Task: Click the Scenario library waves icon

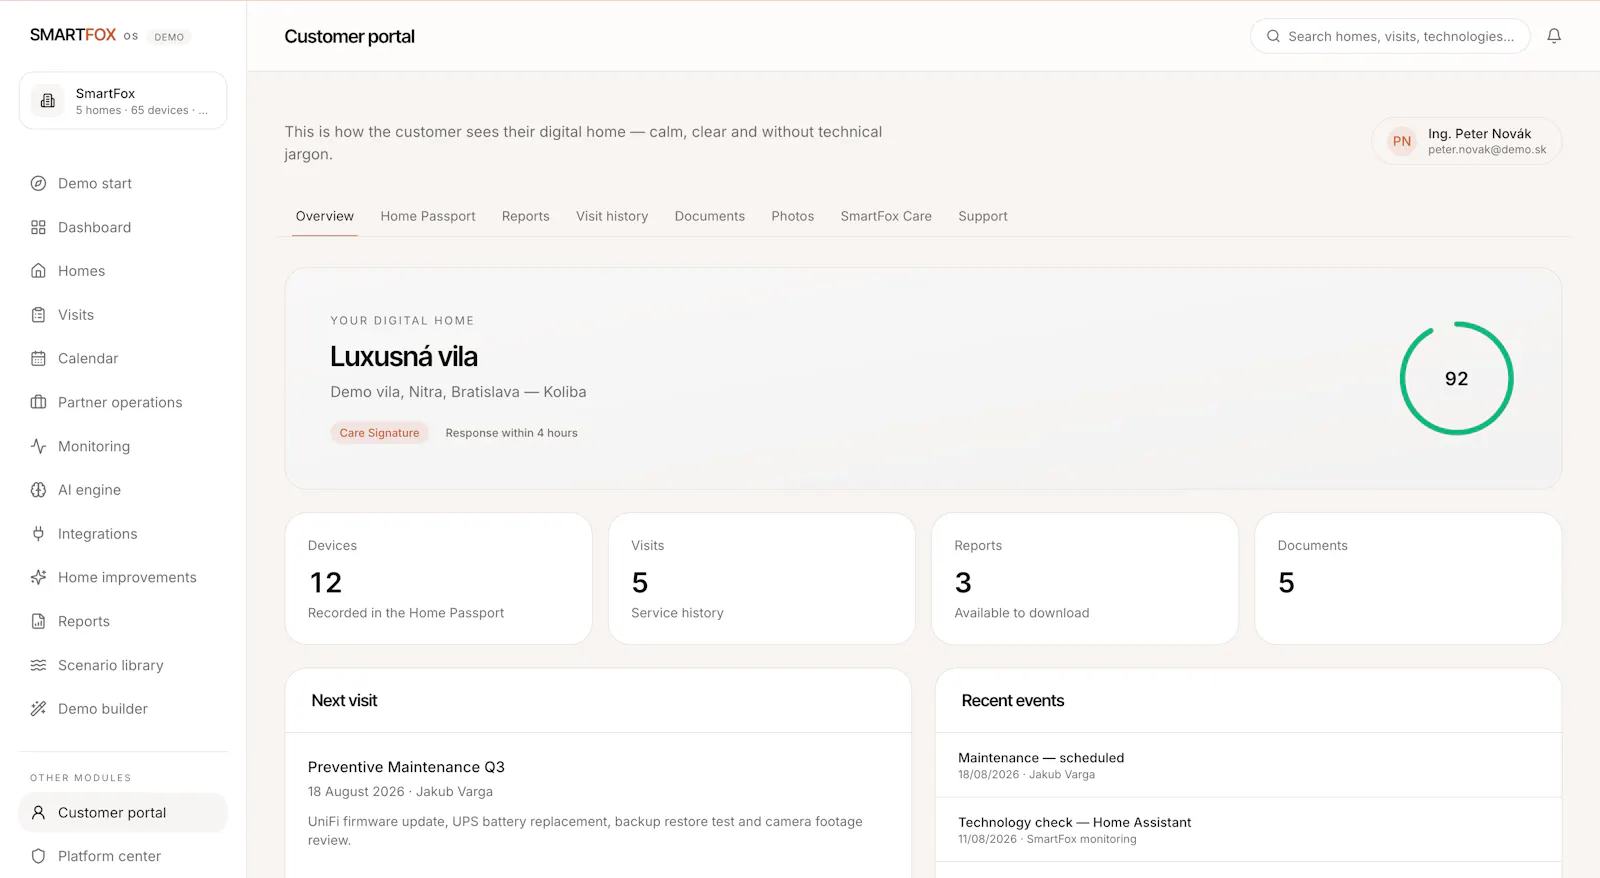Action: (38, 665)
